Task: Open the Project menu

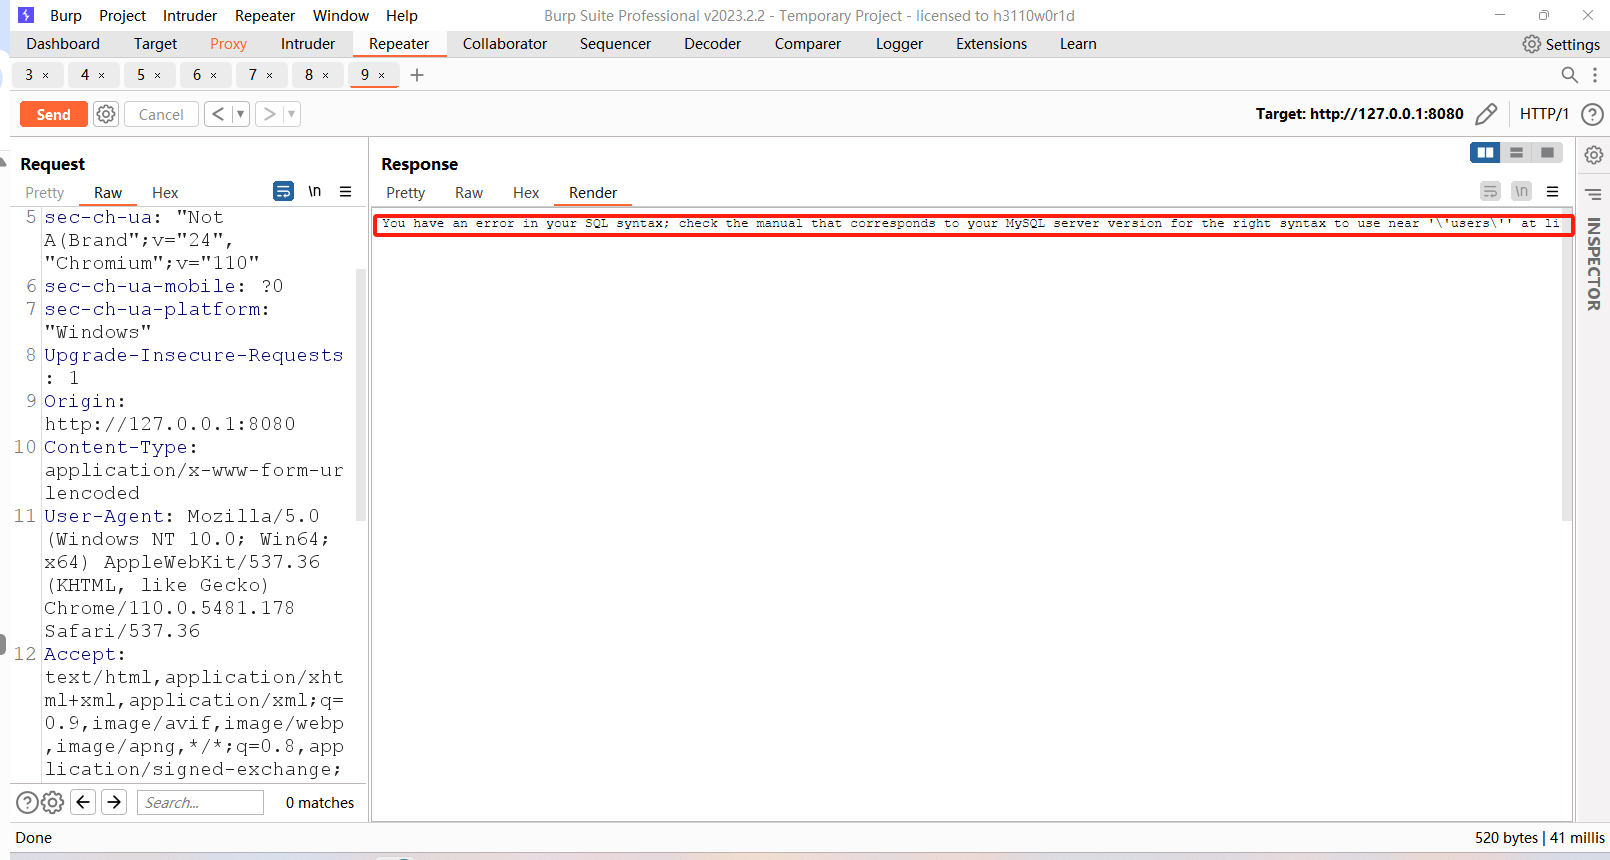Action: point(123,16)
